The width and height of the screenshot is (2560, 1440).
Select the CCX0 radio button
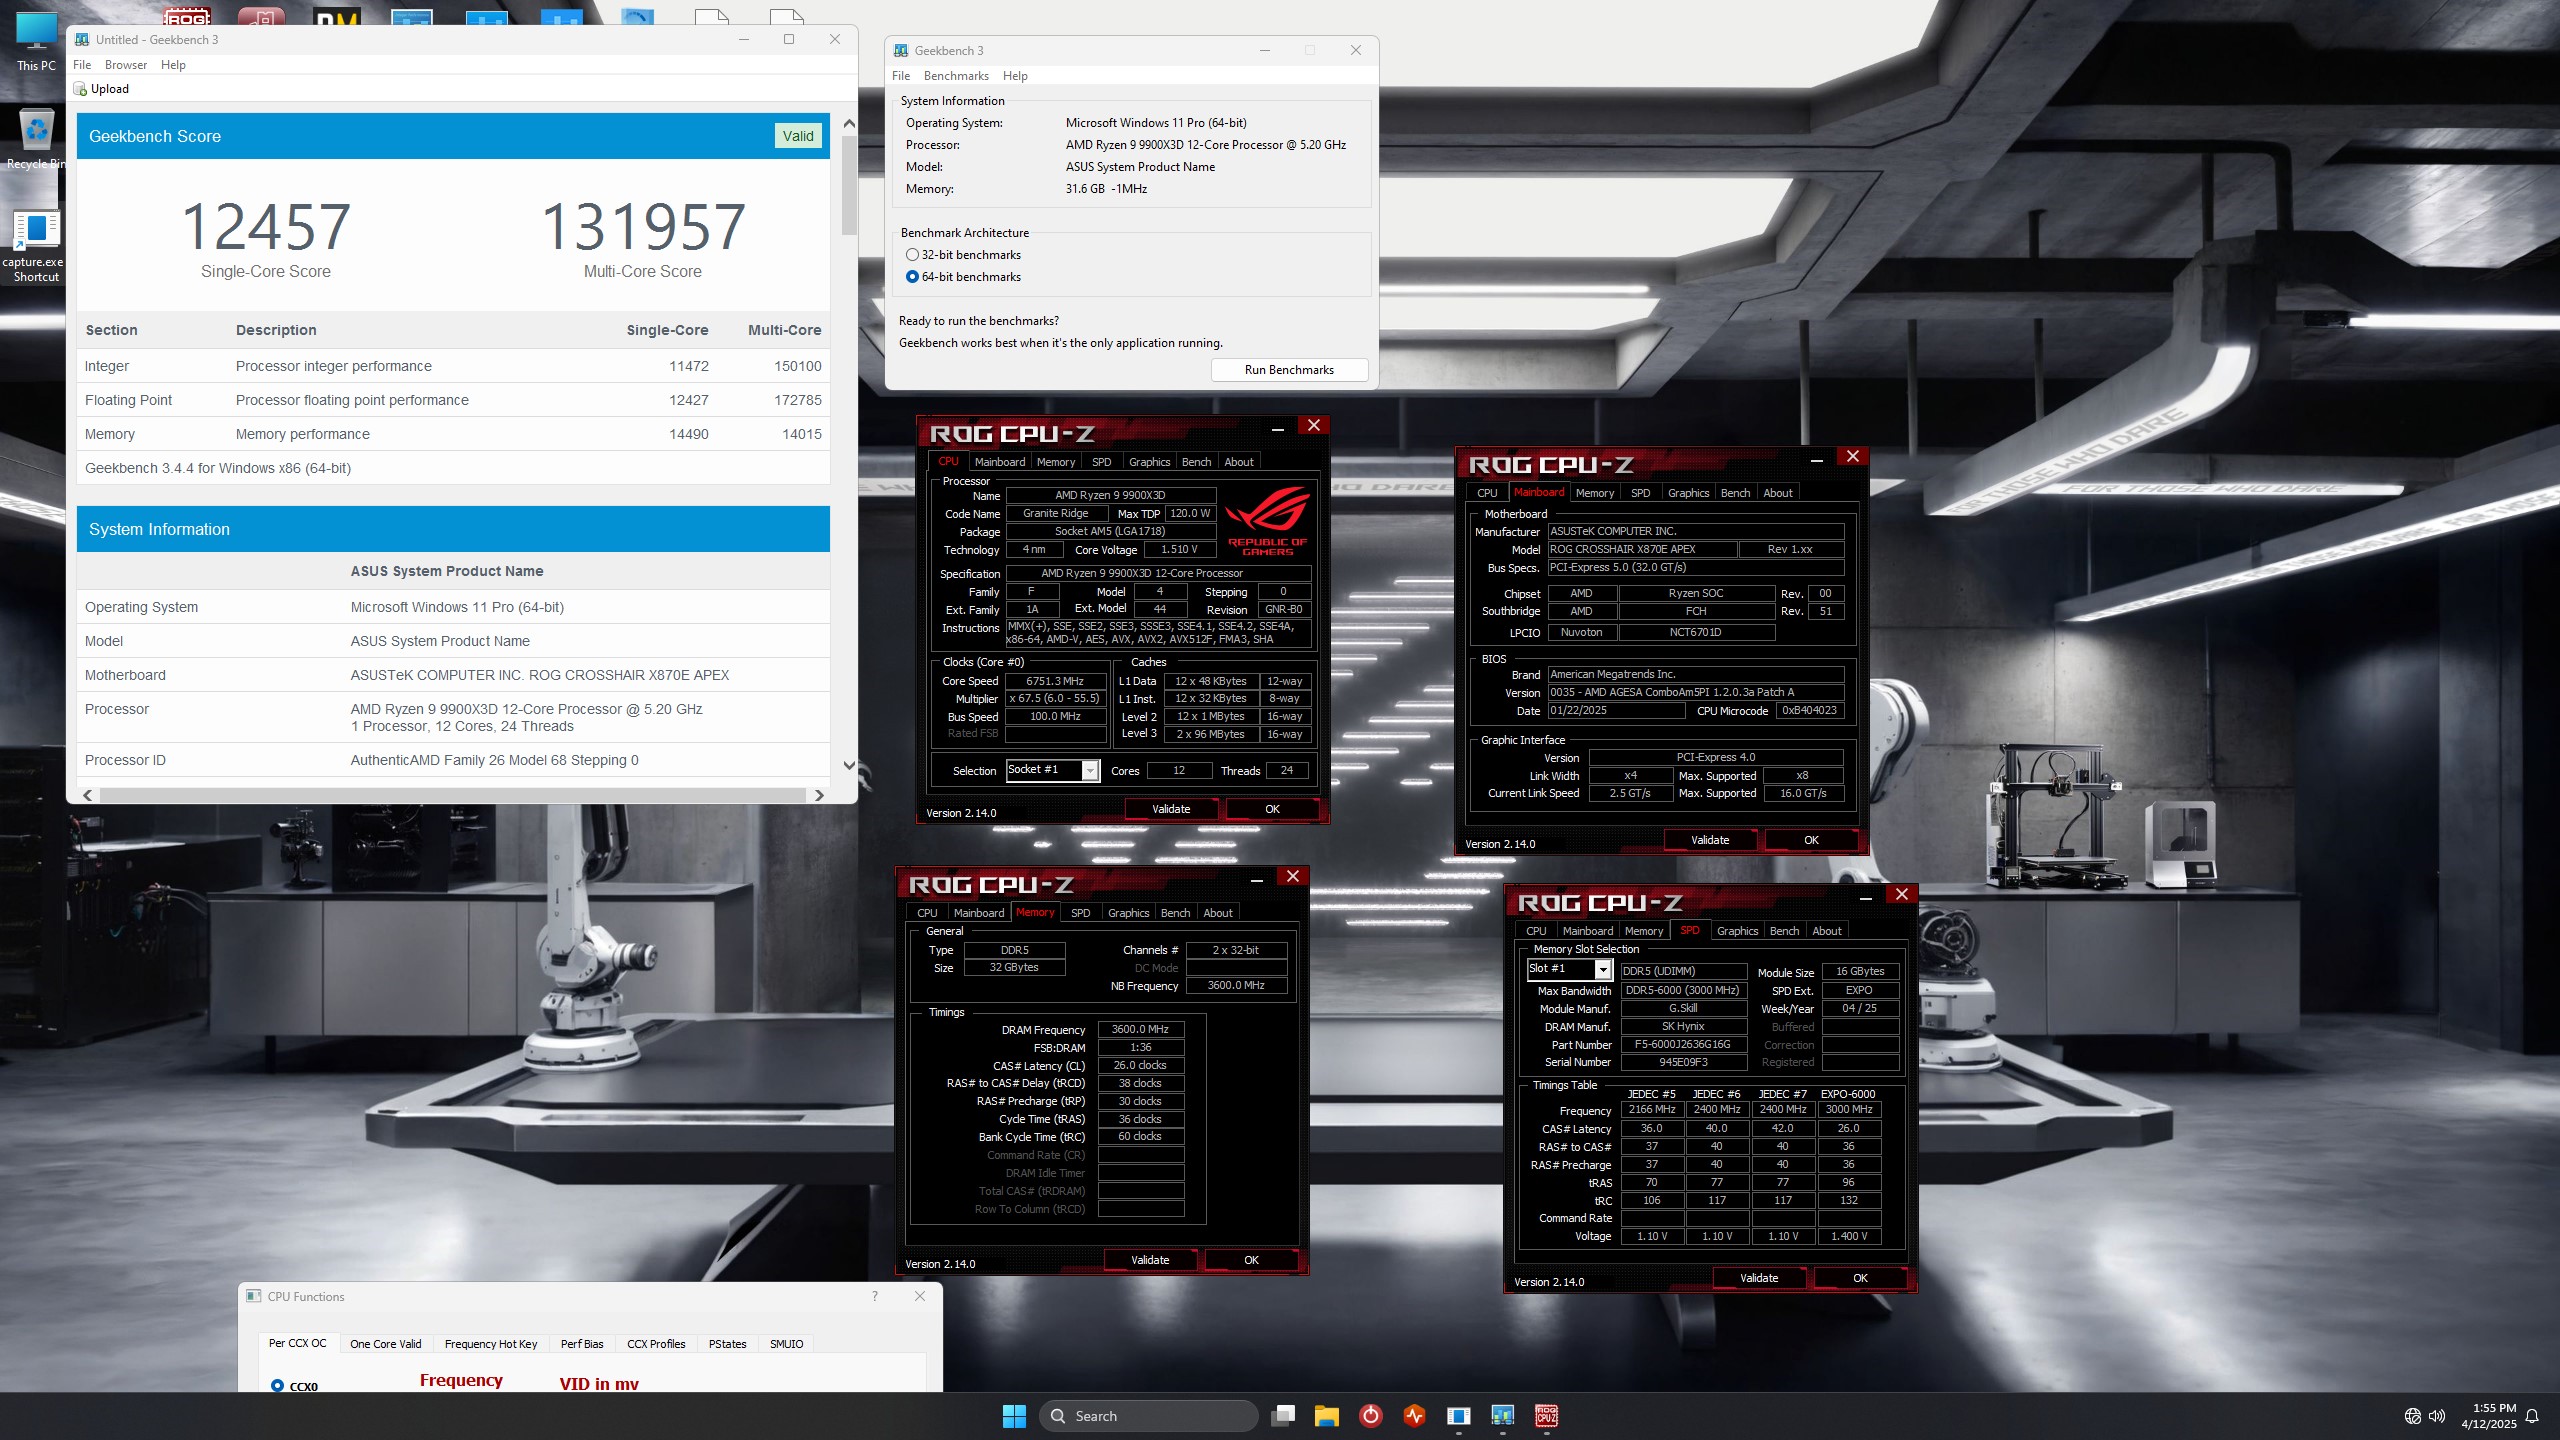pyautogui.click(x=277, y=1386)
